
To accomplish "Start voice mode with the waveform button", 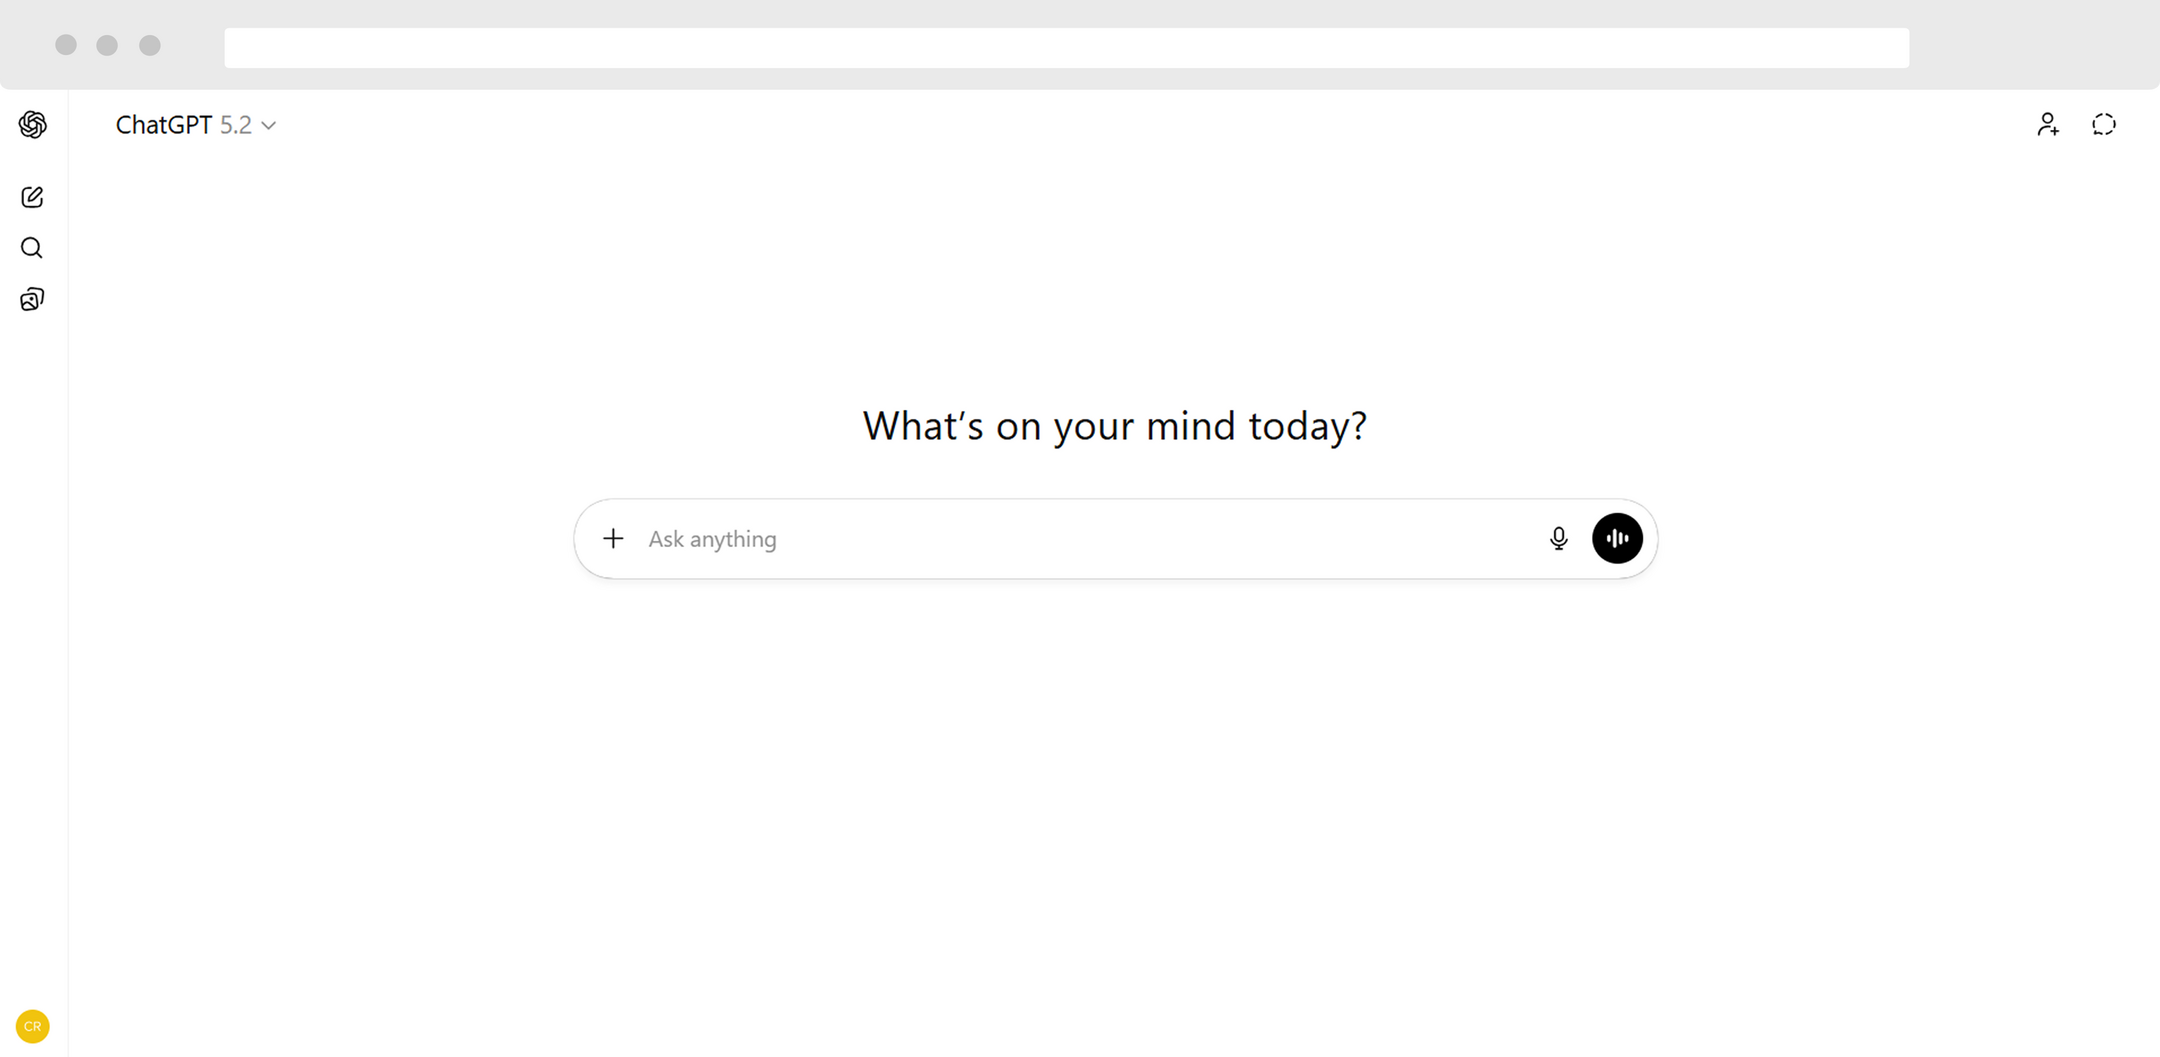I will pyautogui.click(x=1616, y=538).
